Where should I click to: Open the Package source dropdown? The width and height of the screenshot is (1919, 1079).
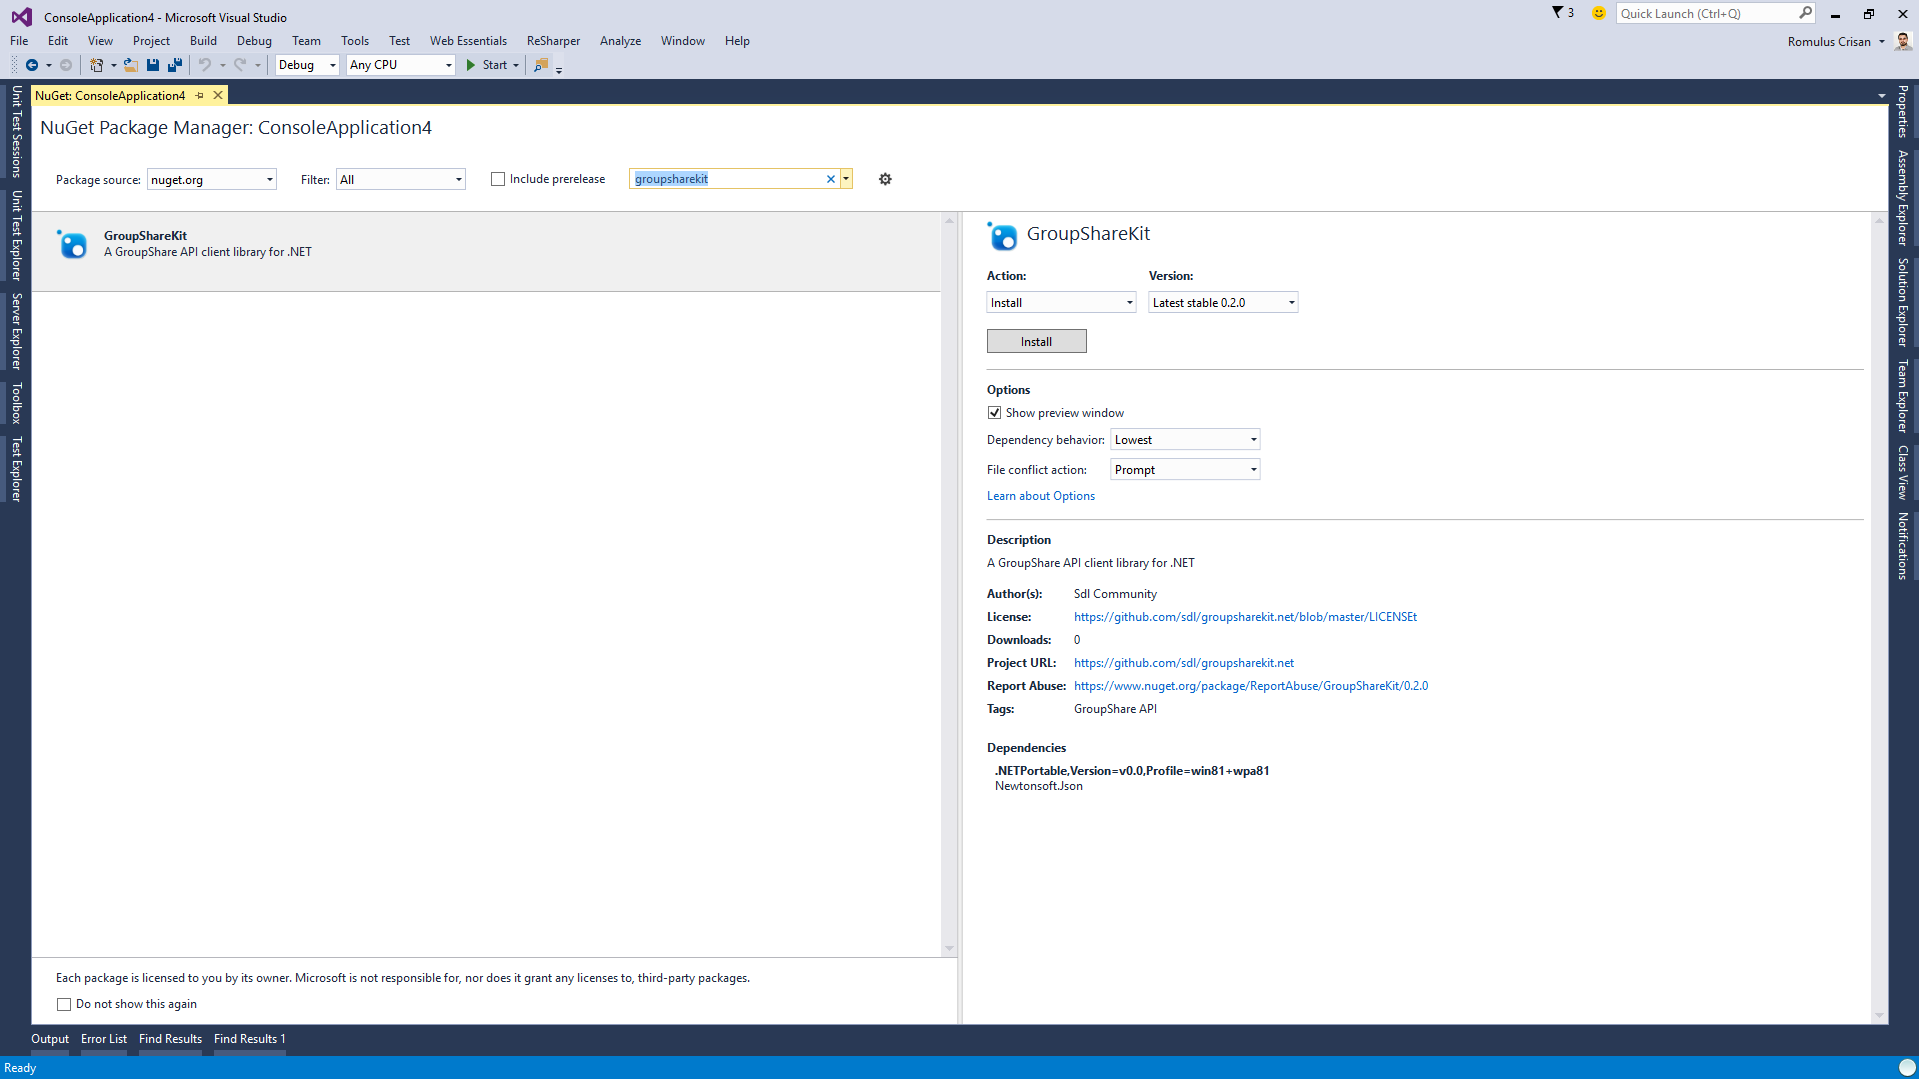(212, 180)
